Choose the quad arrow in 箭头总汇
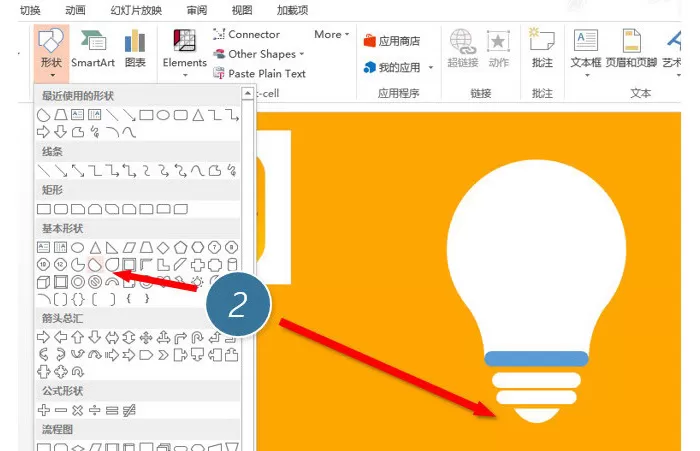The width and height of the screenshot is (700, 451). (146, 338)
